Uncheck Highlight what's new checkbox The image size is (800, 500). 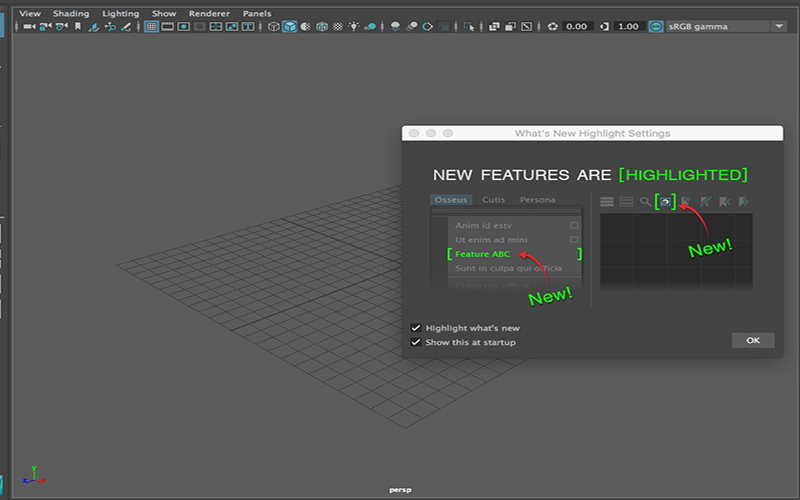[416, 328]
